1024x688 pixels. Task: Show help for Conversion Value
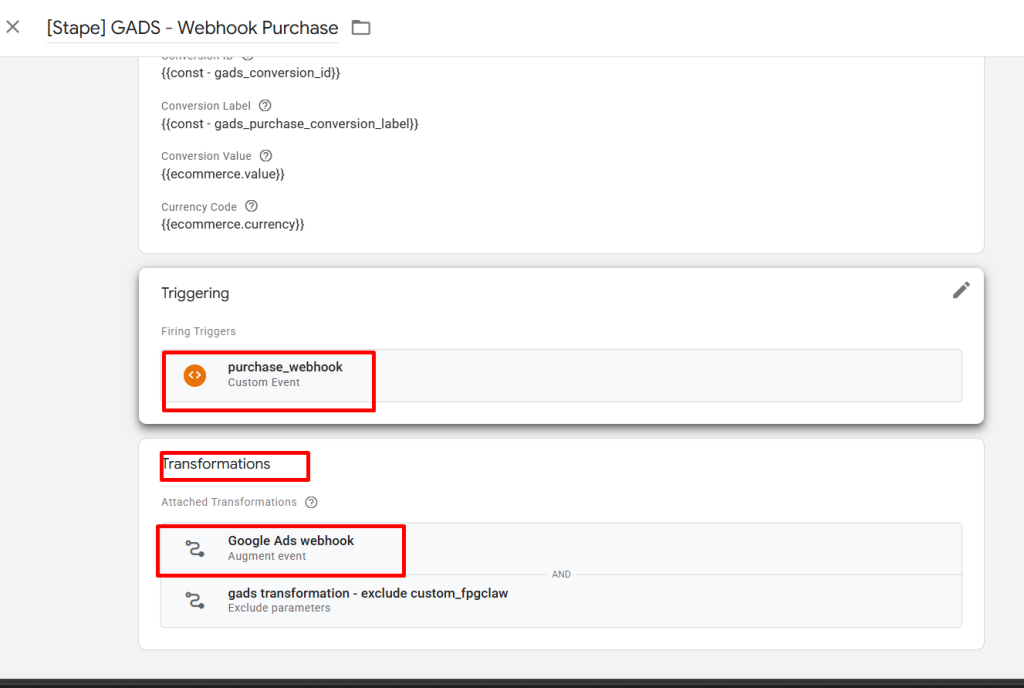point(266,156)
